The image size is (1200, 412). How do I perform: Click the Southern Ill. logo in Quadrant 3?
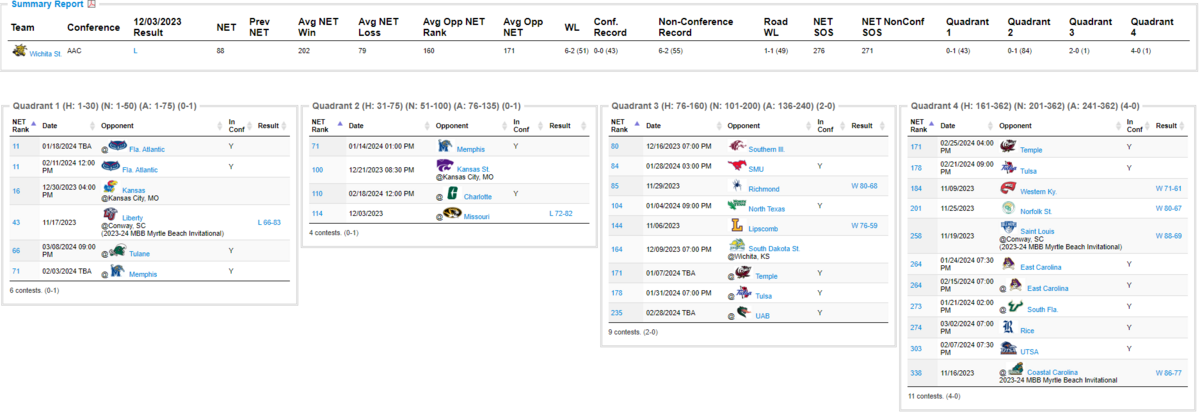click(x=736, y=146)
